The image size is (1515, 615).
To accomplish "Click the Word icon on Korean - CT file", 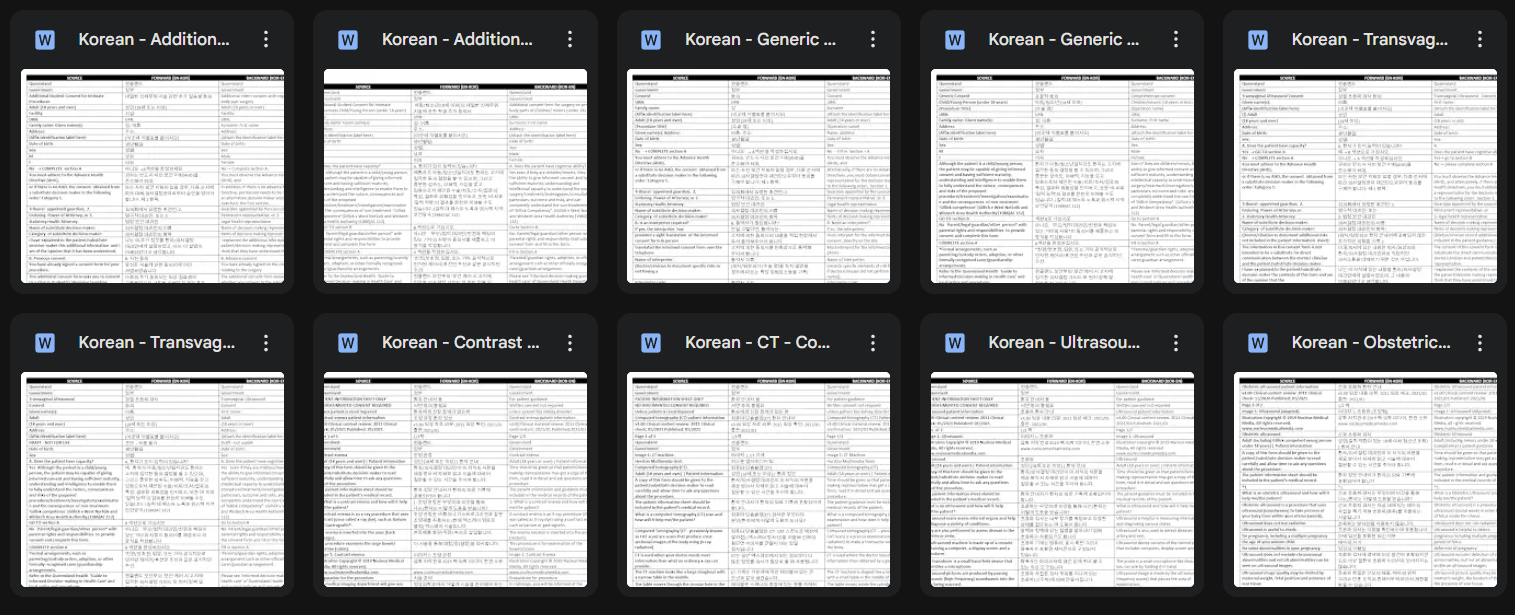I will [x=651, y=343].
